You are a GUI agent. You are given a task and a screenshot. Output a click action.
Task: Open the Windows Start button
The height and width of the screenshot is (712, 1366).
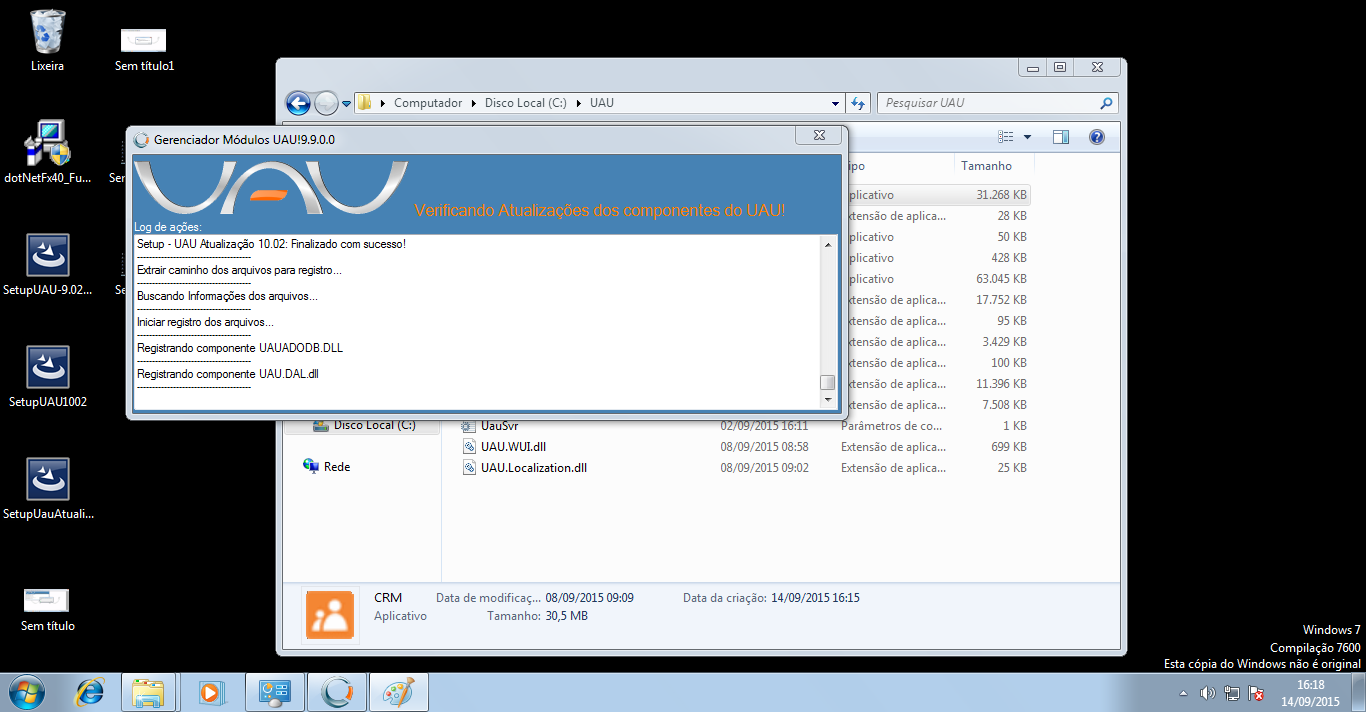[x=25, y=691]
